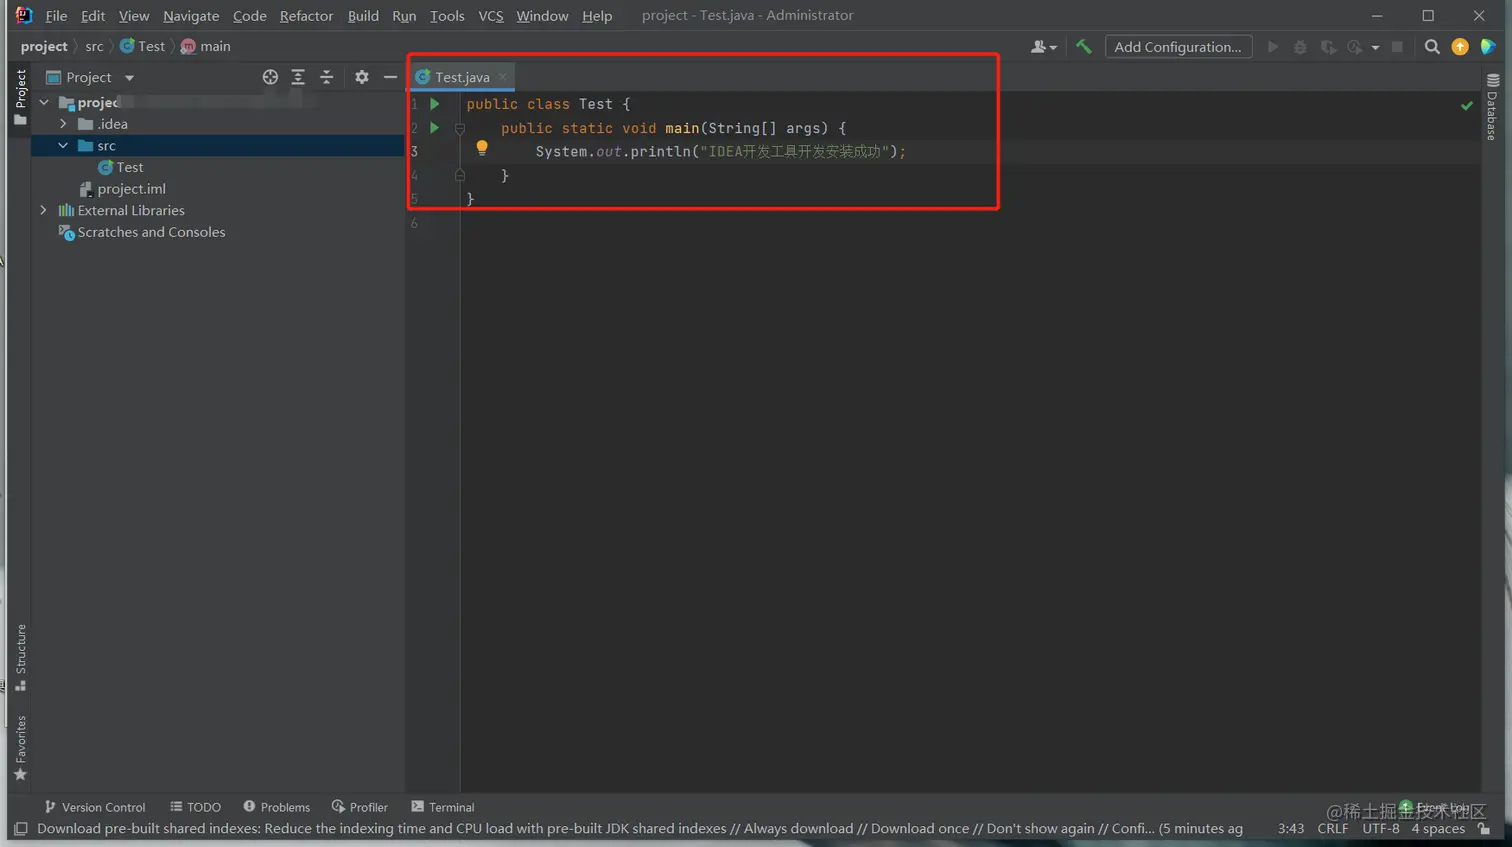Click the Build Project hammer icon

click(x=1083, y=46)
